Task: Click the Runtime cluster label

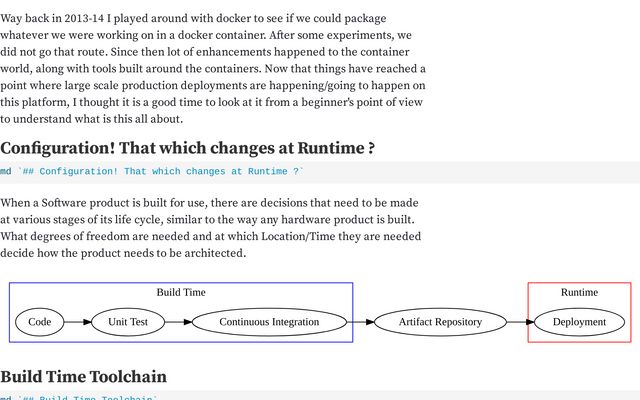Action: tap(579, 293)
